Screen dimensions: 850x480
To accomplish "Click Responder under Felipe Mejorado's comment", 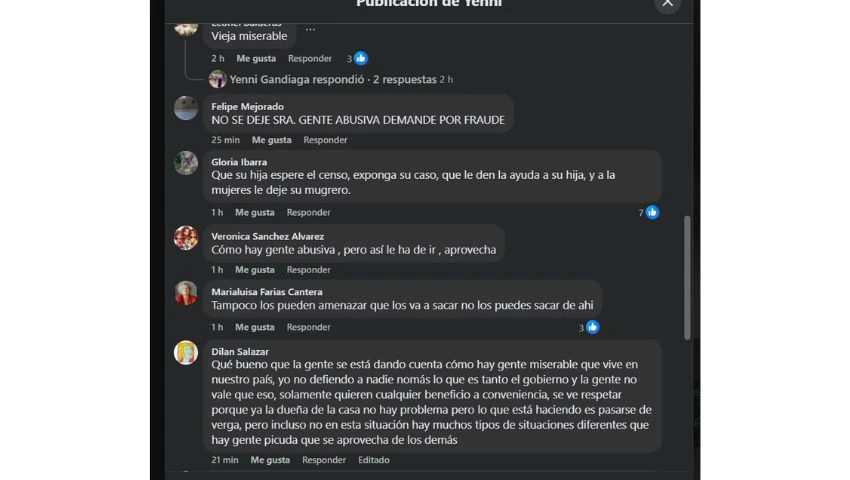I will [x=325, y=140].
